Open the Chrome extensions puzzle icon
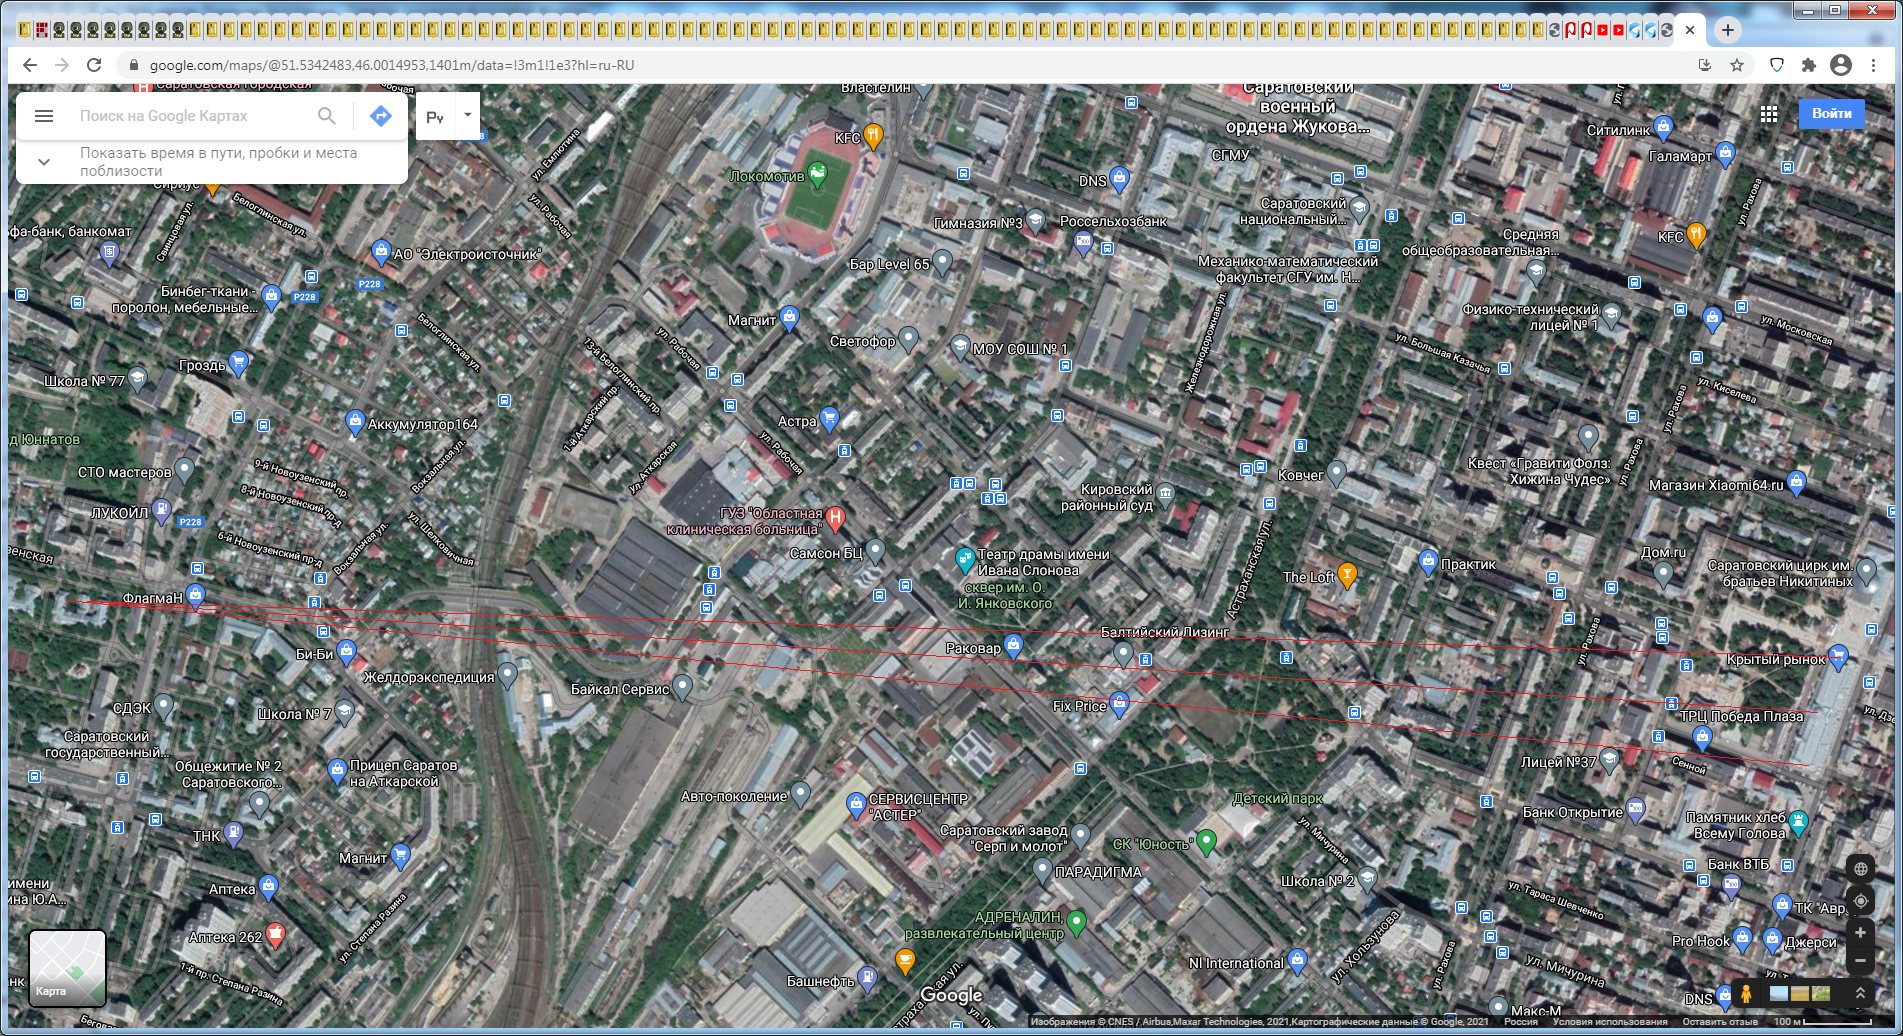Image resolution: width=1903 pixels, height=1036 pixels. [x=1808, y=65]
